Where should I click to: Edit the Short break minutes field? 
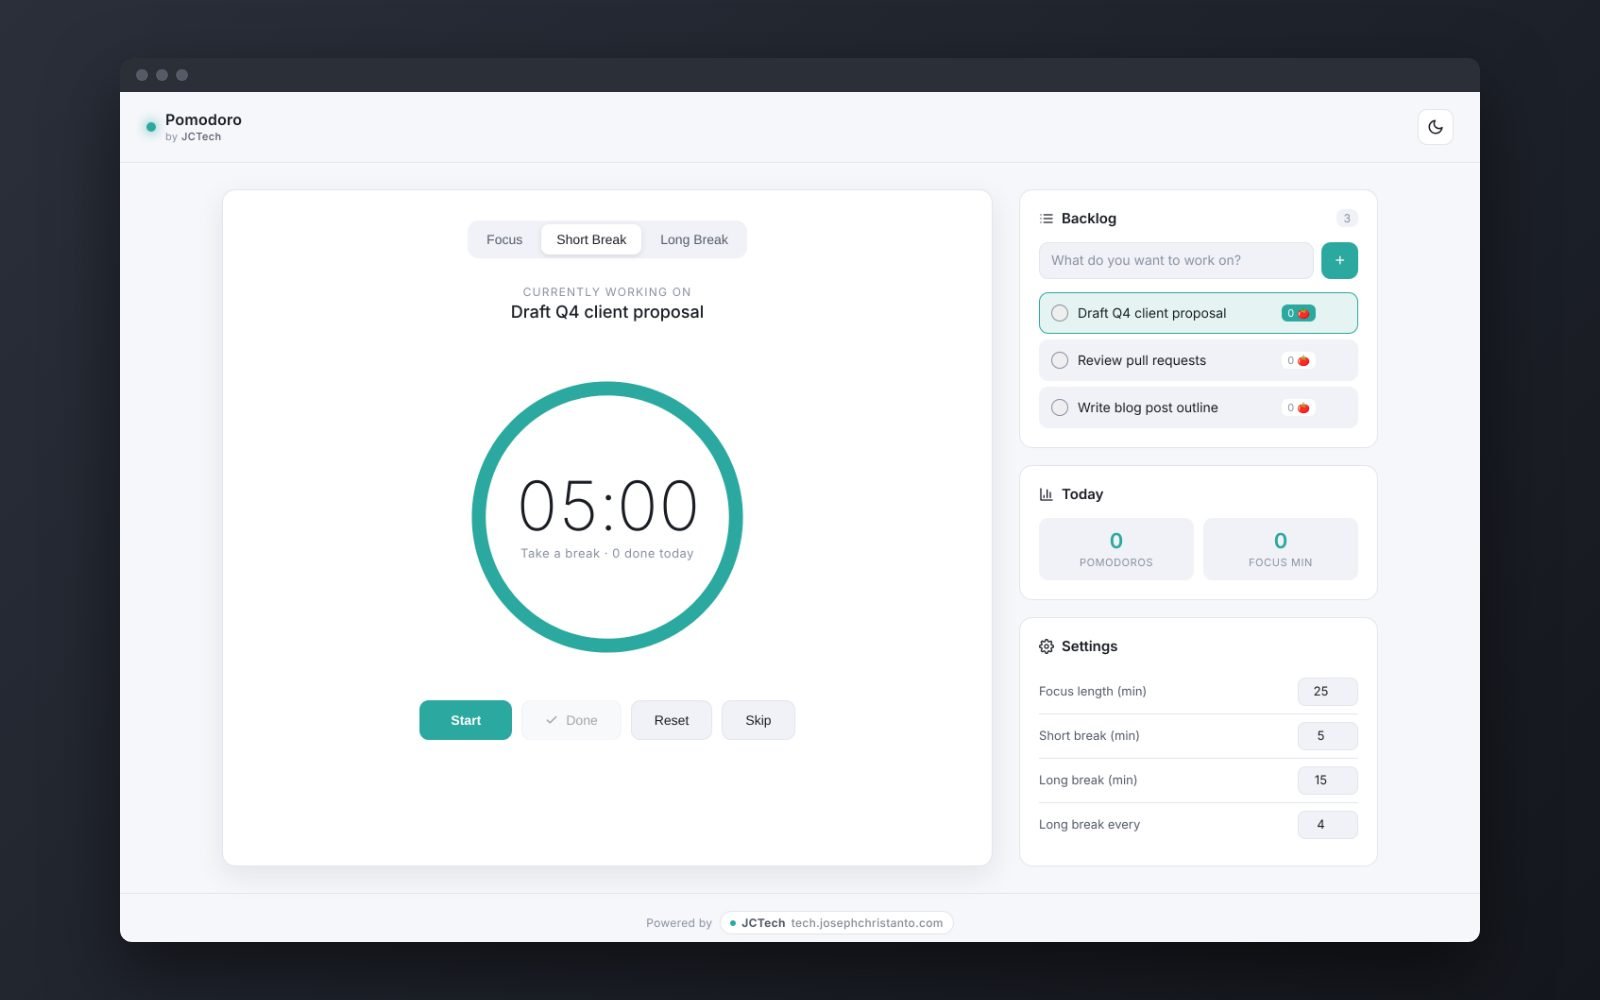click(1327, 735)
